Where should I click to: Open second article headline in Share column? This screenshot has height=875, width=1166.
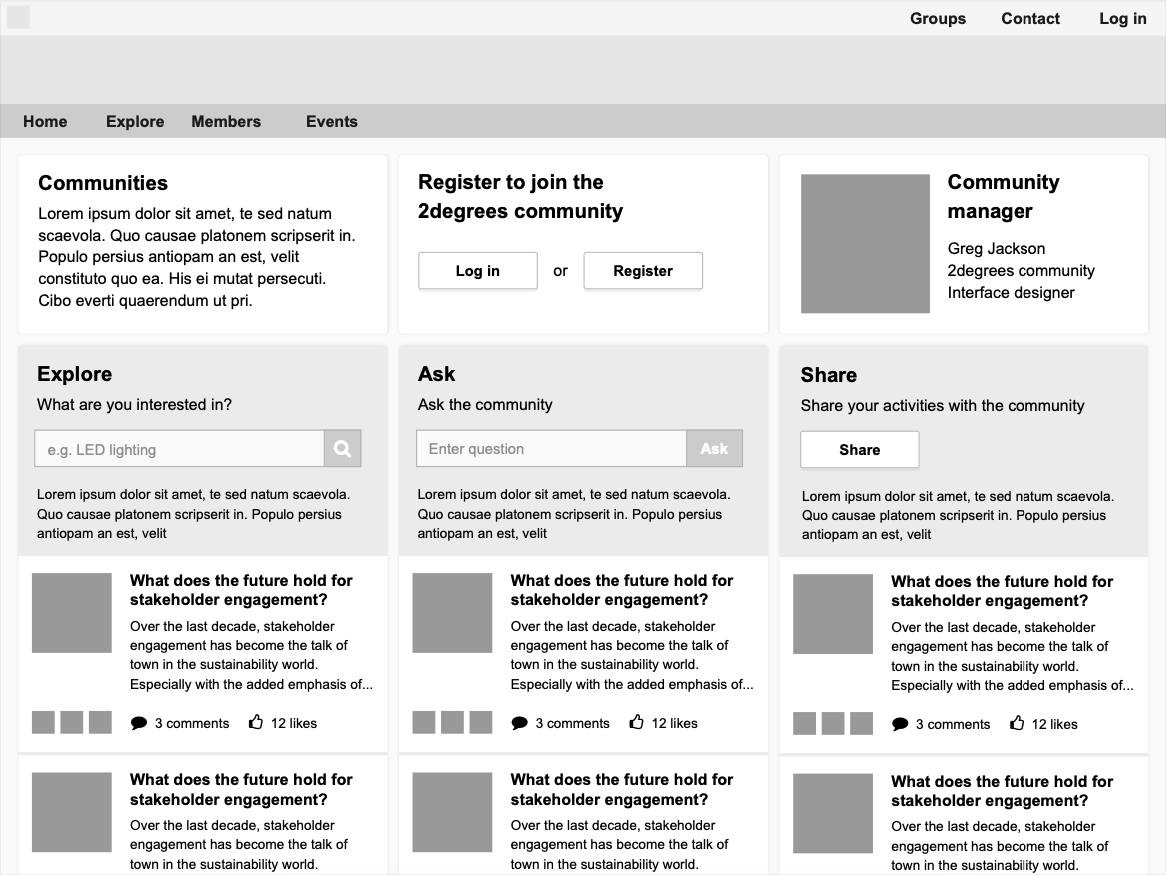1002,791
